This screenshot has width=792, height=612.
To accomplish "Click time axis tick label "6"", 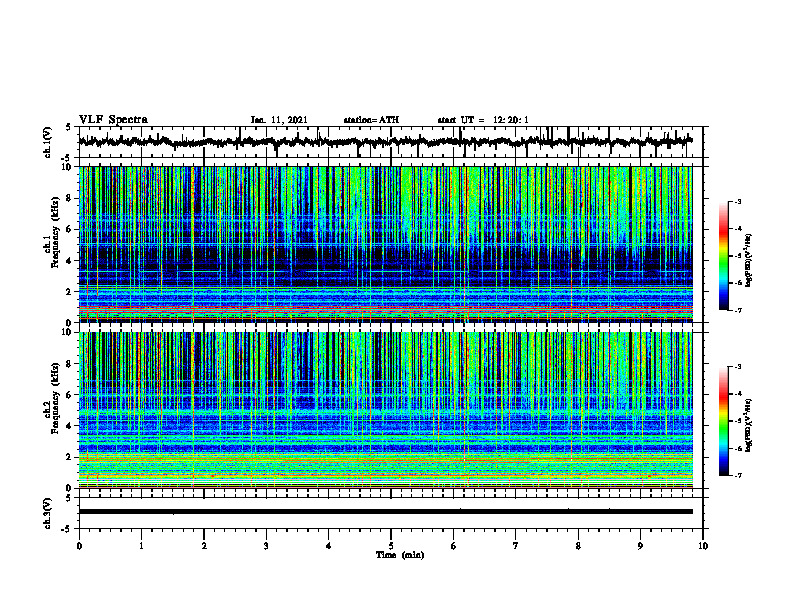I will [x=453, y=546].
